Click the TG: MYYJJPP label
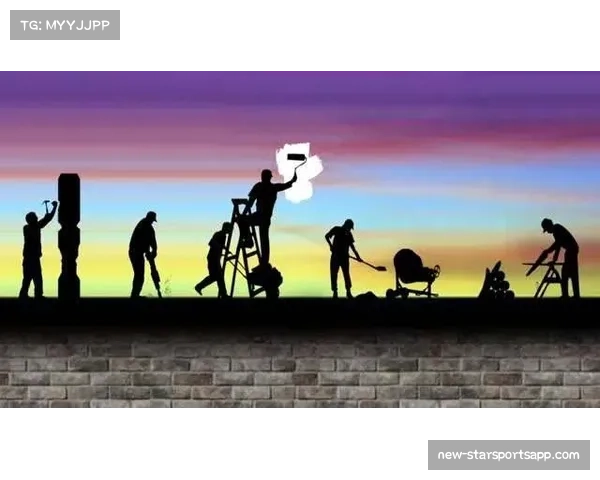This screenshot has height=480, width=600. coord(64,24)
